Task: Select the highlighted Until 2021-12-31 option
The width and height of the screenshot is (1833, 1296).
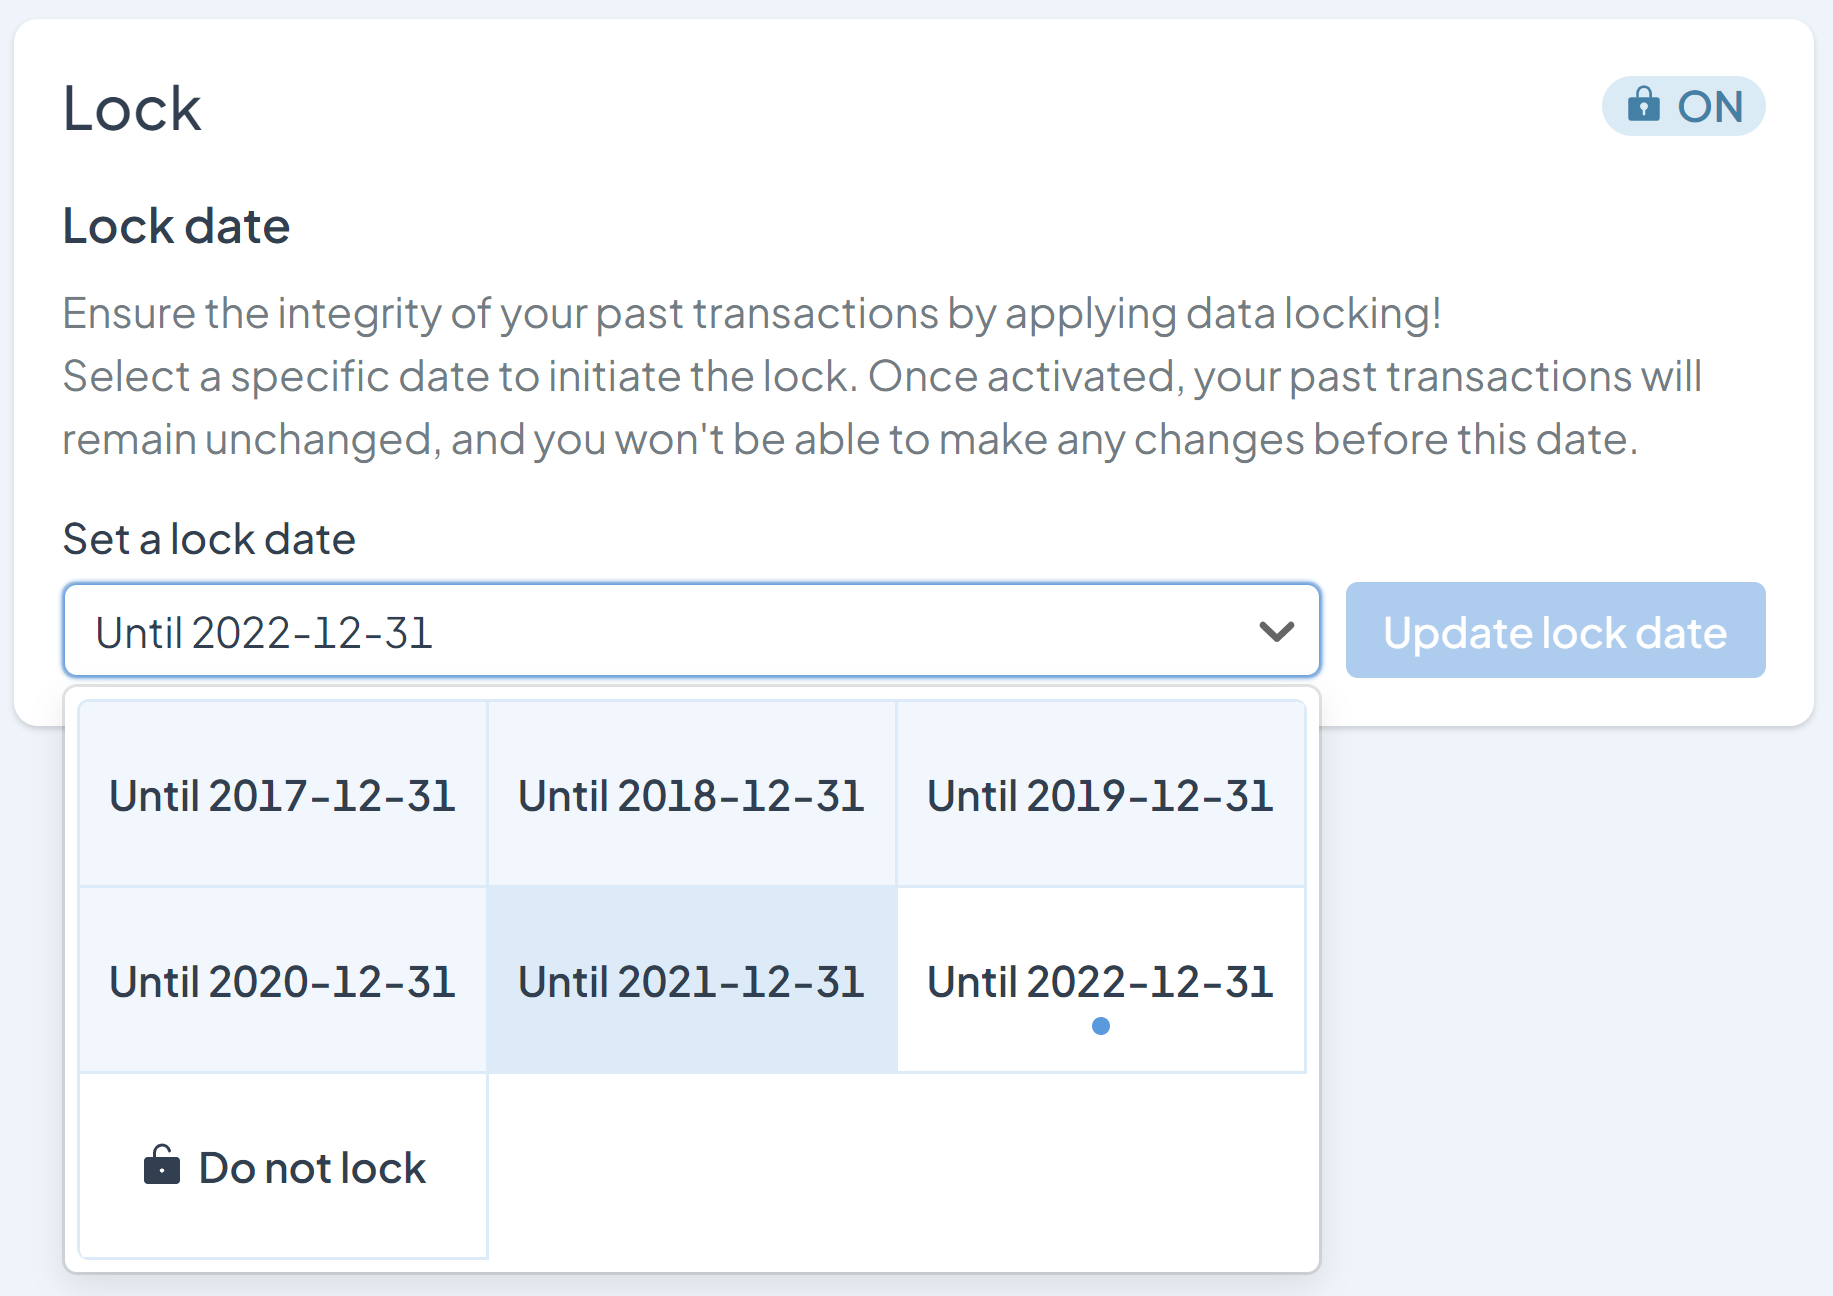Action: click(691, 981)
